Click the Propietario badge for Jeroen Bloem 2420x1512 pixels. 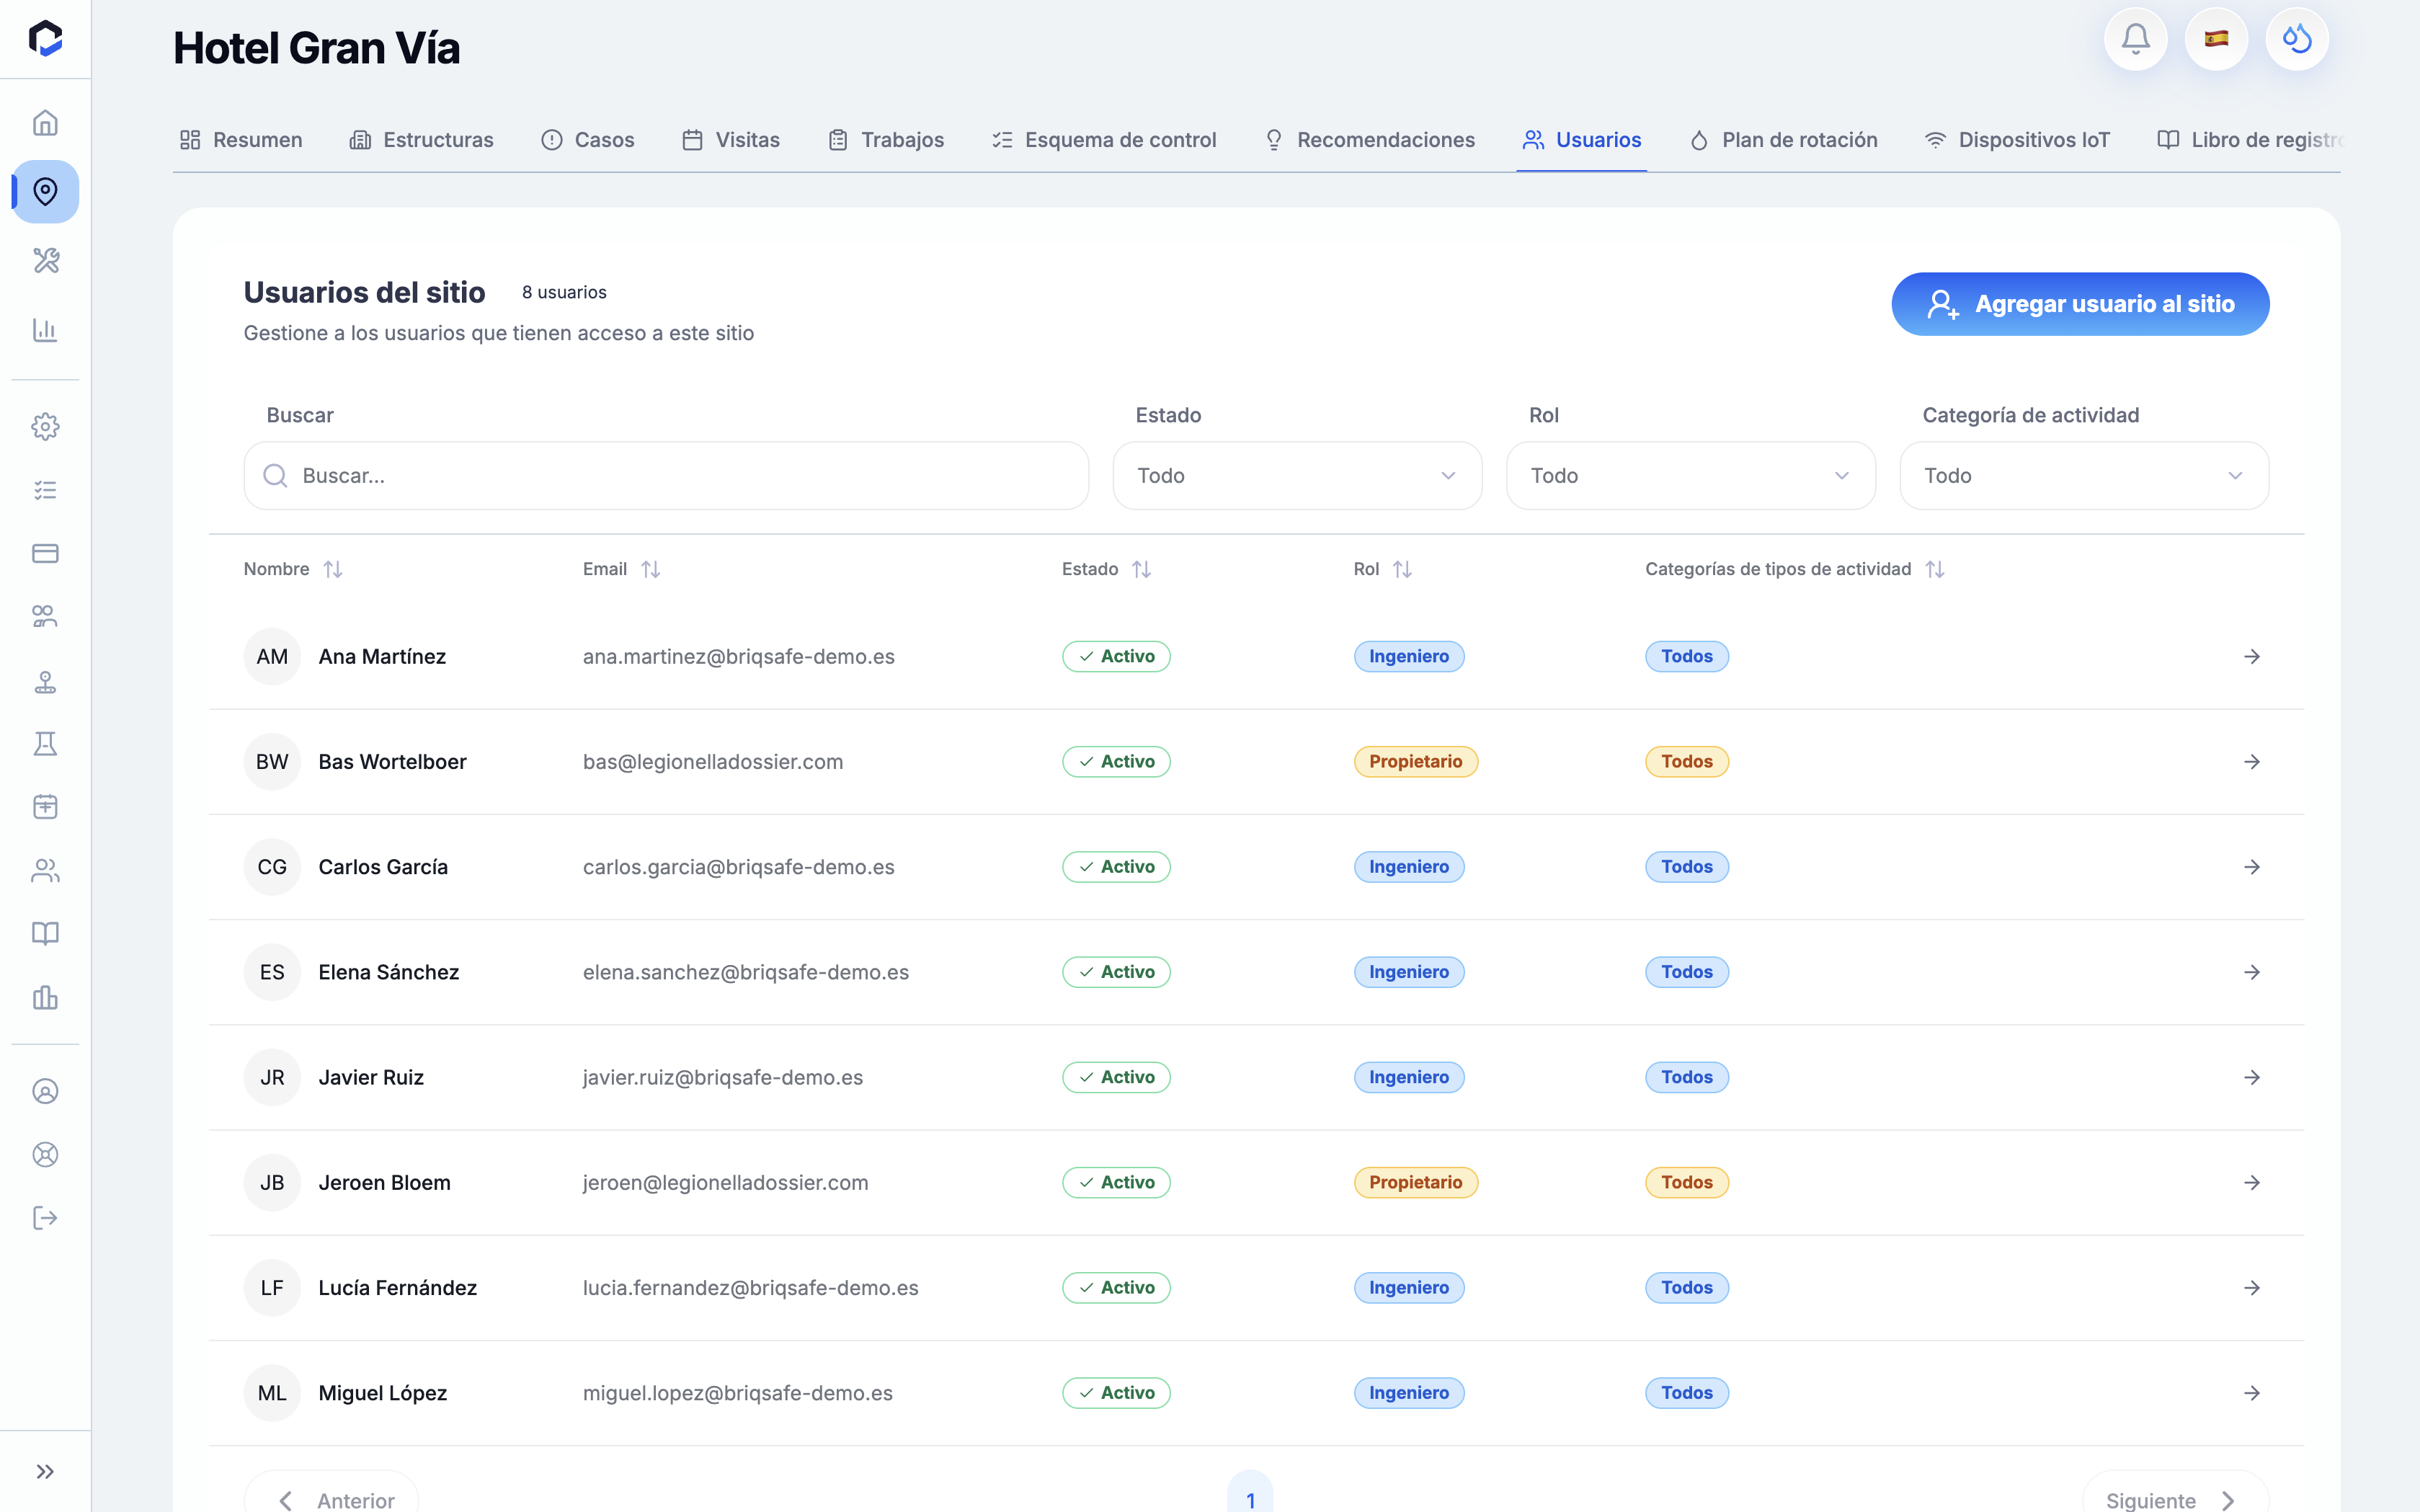[1416, 1183]
